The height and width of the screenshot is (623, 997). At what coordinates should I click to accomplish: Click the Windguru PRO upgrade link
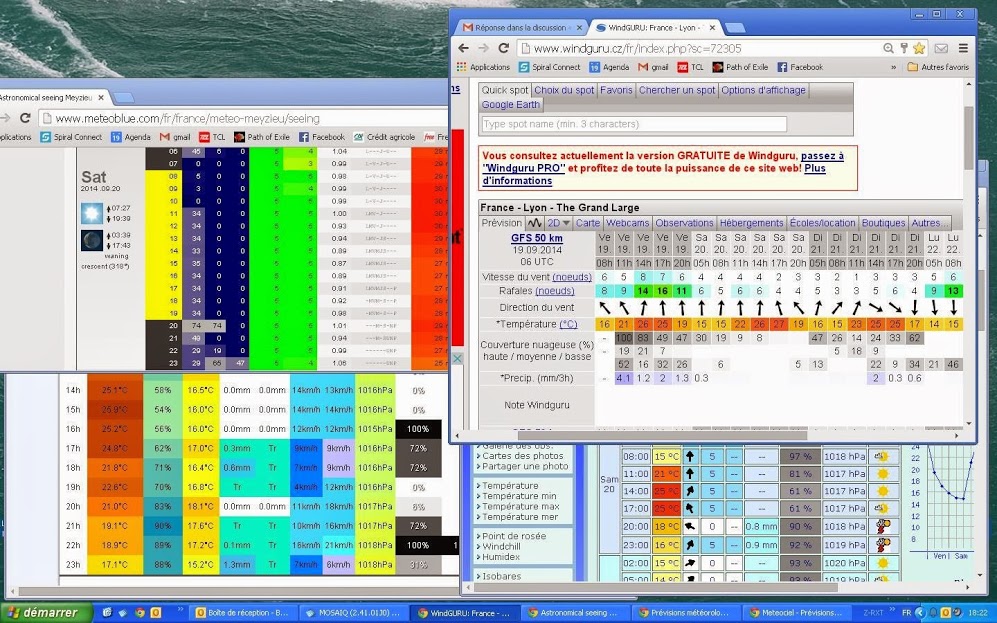coord(524,168)
